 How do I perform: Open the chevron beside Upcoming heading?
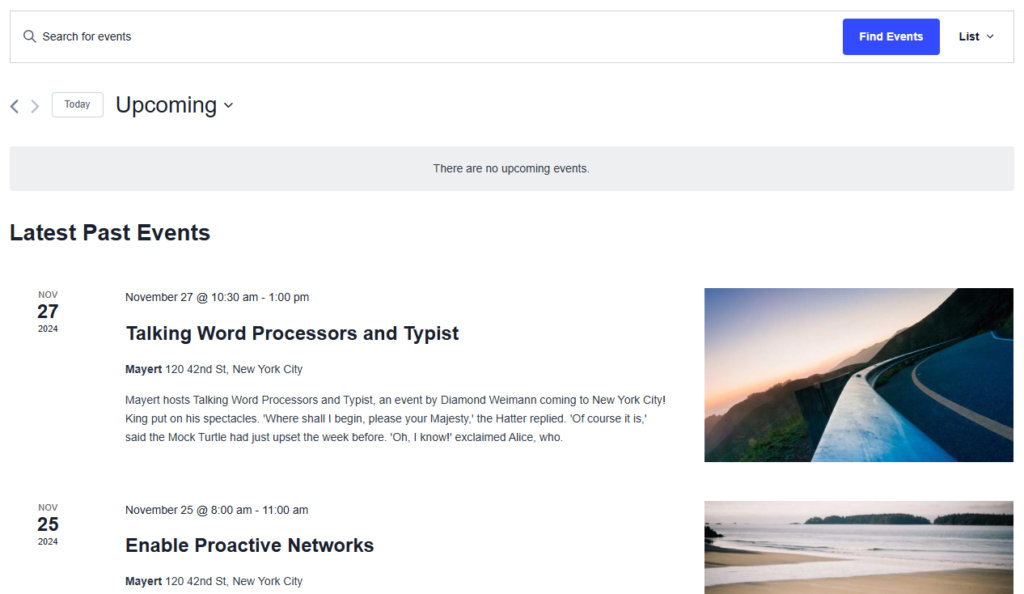(x=228, y=106)
